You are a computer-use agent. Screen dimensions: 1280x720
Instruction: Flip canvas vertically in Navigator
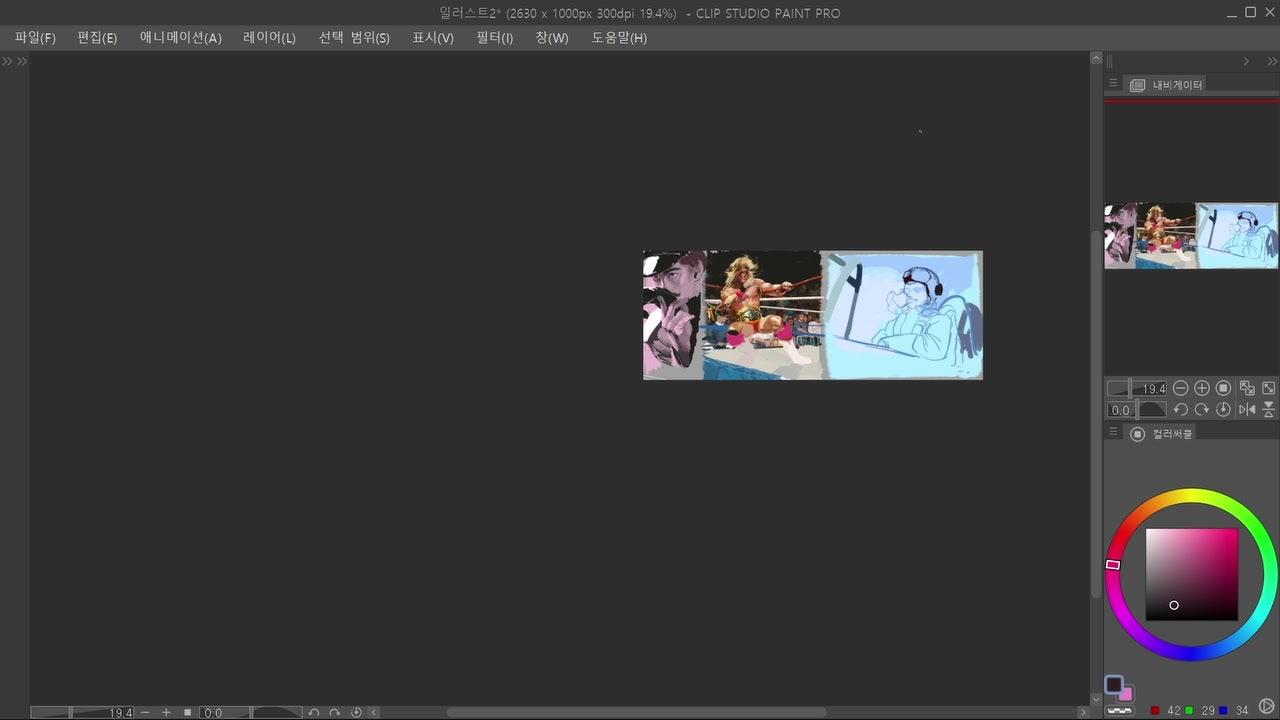tap(1268, 410)
